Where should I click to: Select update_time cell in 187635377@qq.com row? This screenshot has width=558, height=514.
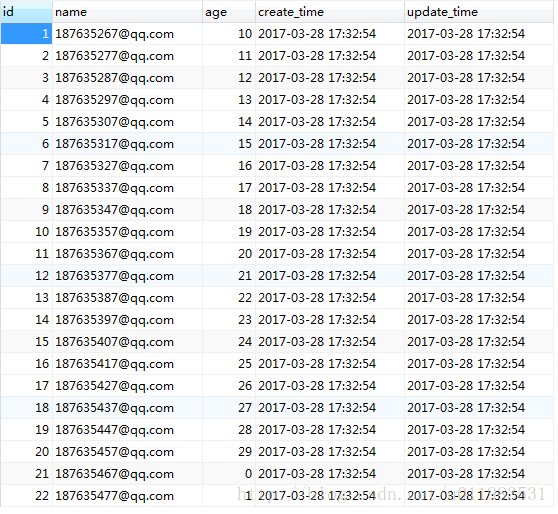click(x=479, y=276)
